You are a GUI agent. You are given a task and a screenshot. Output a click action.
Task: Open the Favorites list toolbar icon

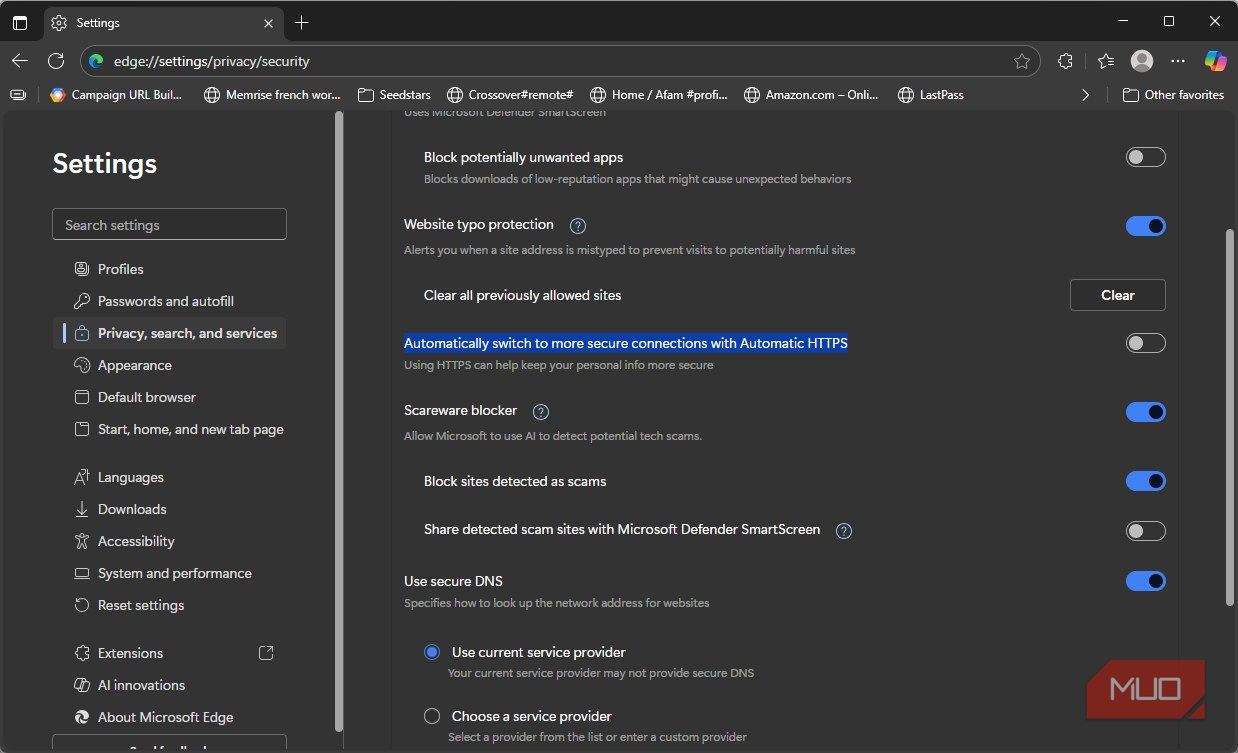click(x=1105, y=61)
